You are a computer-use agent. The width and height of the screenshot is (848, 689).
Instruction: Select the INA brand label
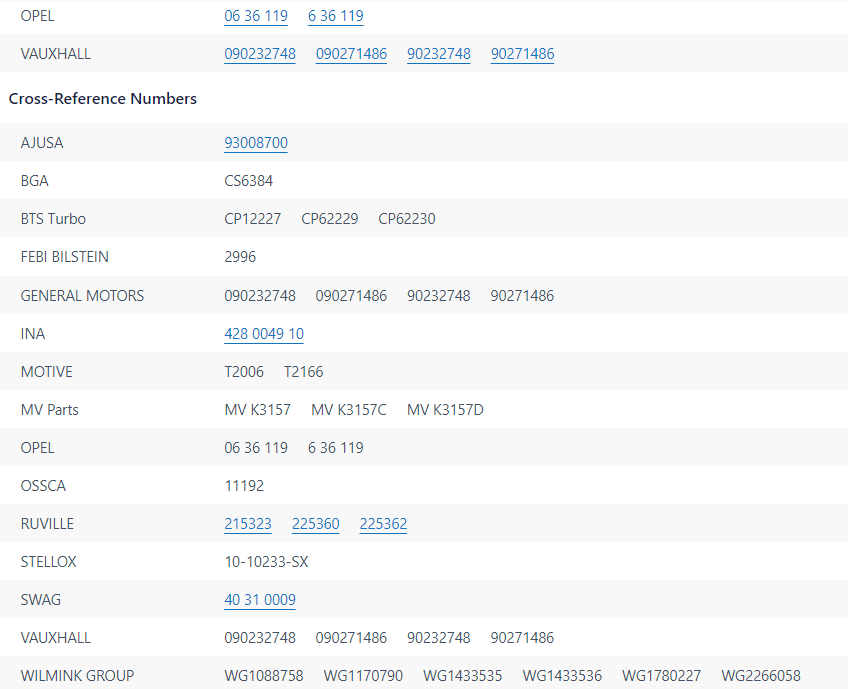pos(32,334)
